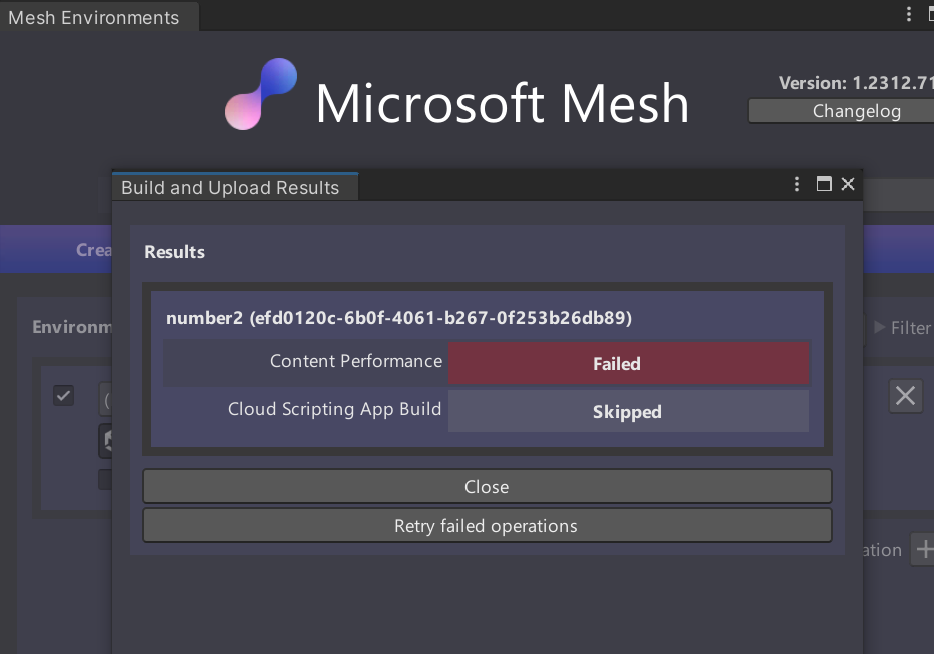Select the number2 environment result heading

tap(399, 318)
